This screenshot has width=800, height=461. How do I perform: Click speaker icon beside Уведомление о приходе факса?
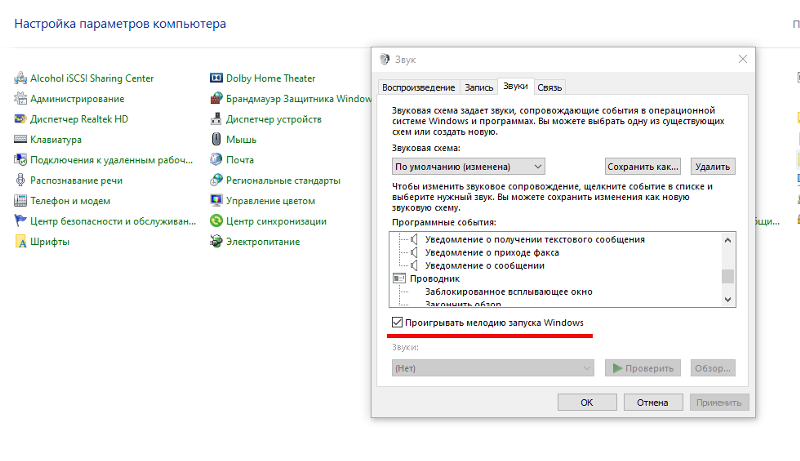point(414,252)
